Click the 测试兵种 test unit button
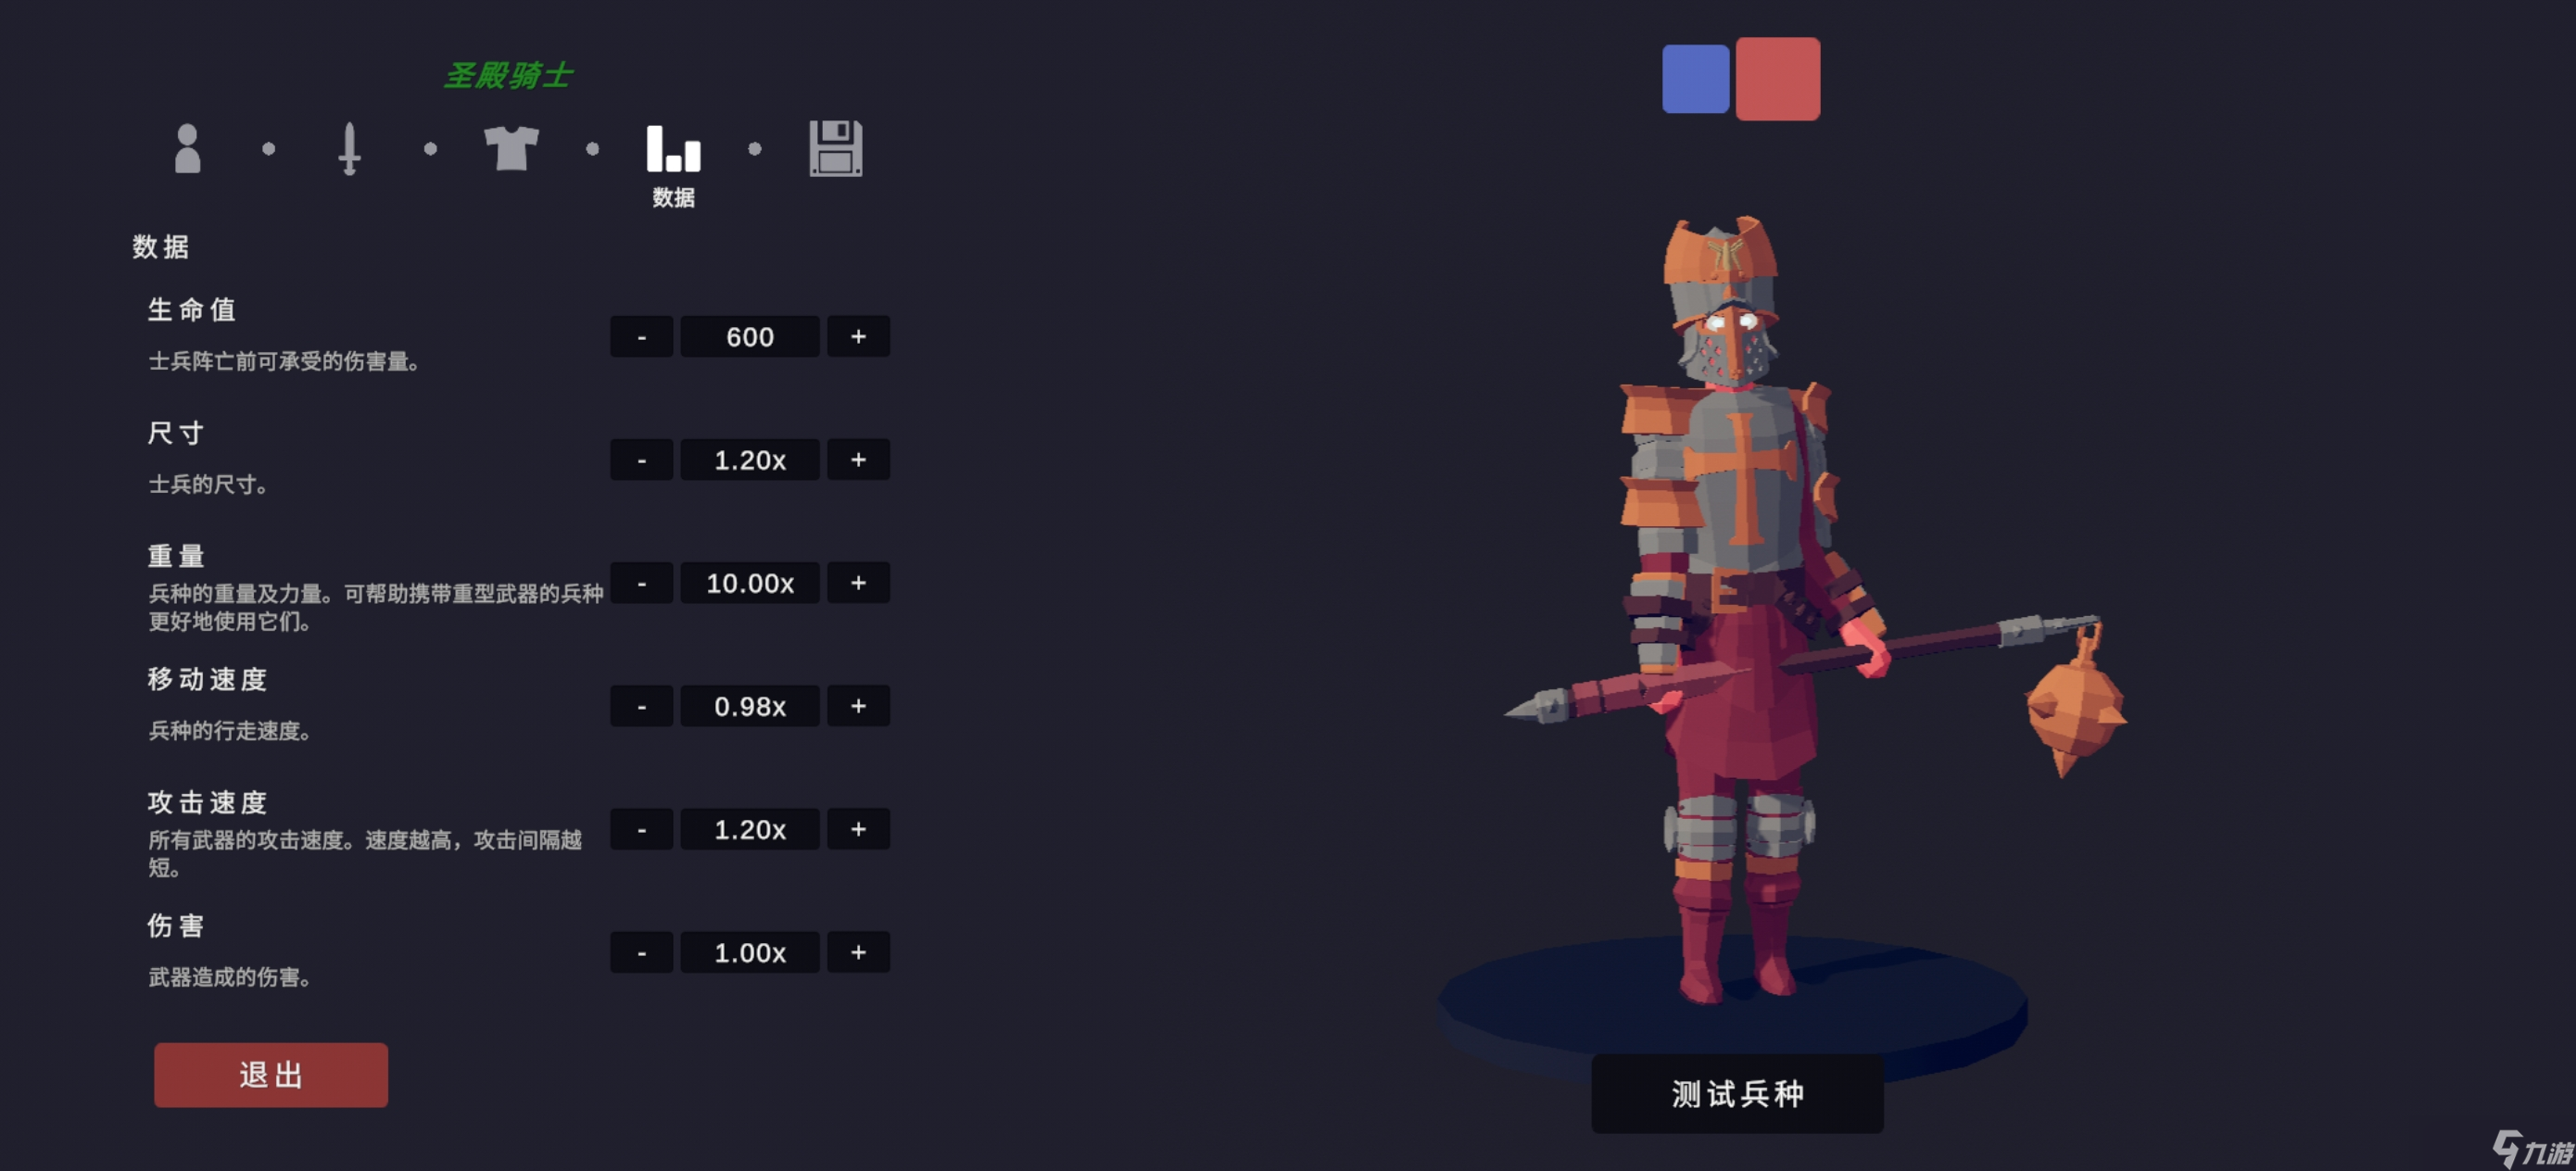 (1737, 1093)
